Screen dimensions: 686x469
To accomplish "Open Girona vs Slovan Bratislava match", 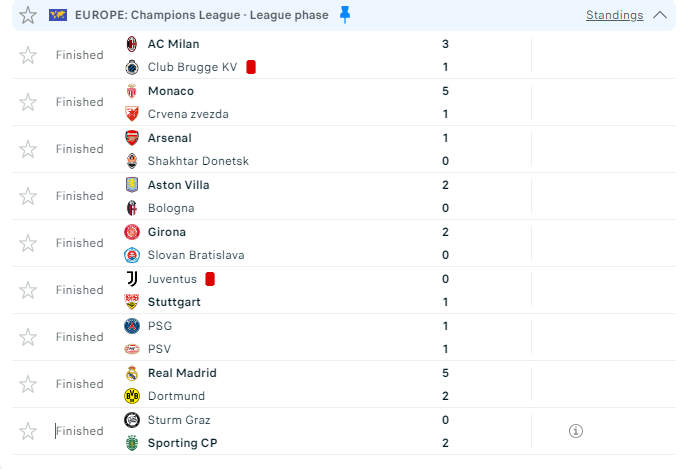I will pyautogui.click(x=300, y=243).
